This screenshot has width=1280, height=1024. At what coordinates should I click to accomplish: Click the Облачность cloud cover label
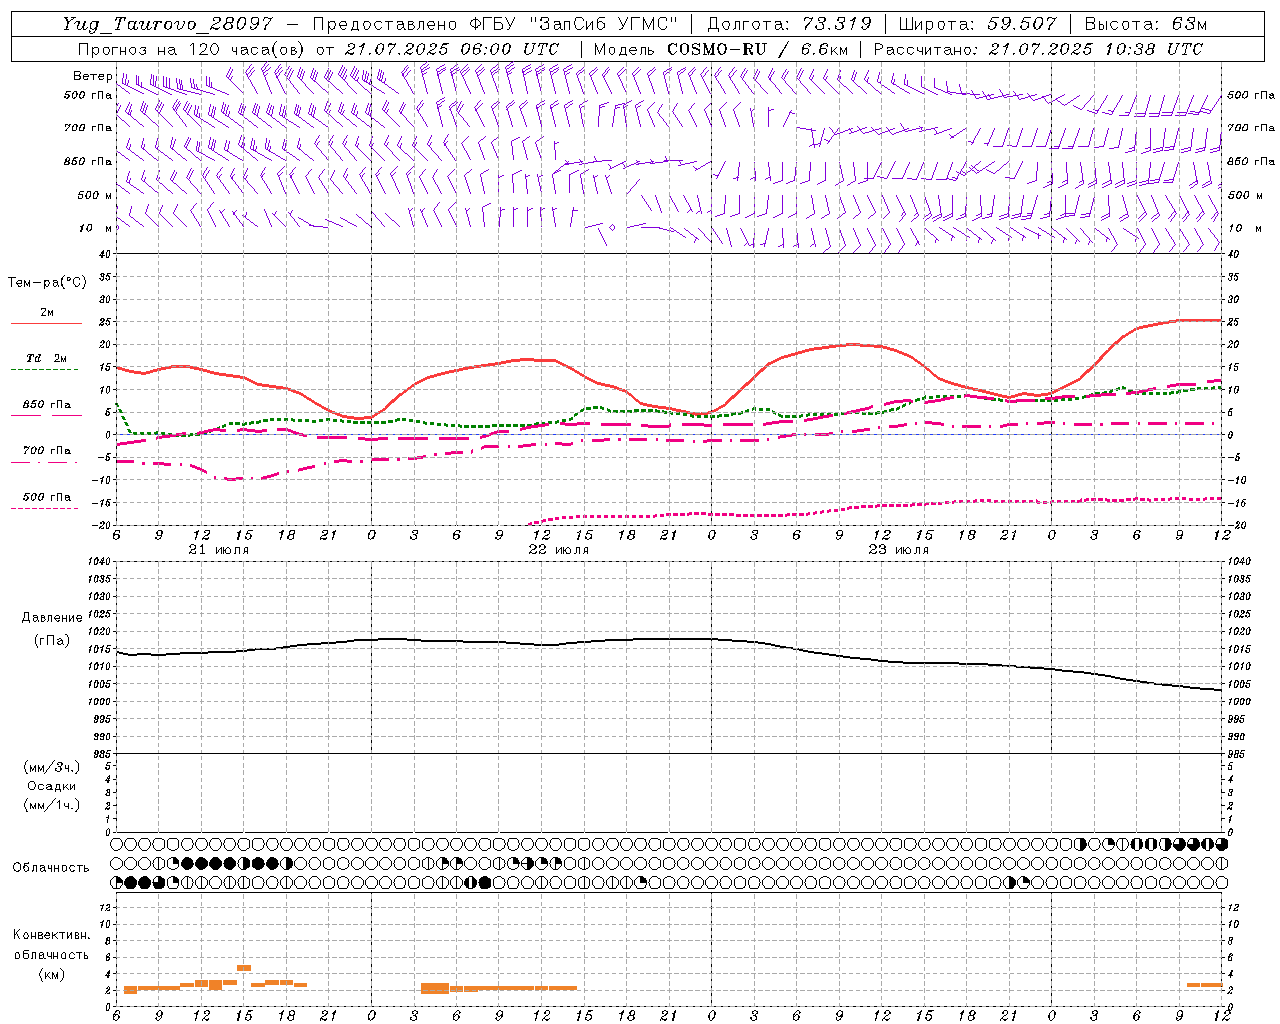pyautogui.click(x=51, y=867)
